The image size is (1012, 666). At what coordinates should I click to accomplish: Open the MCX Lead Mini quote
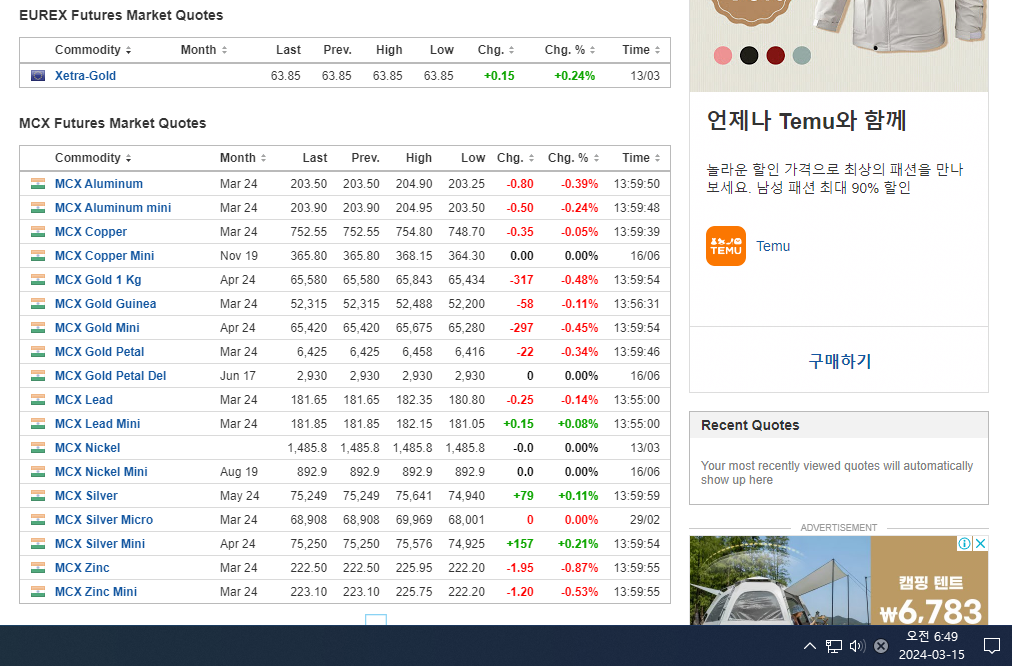(97, 424)
